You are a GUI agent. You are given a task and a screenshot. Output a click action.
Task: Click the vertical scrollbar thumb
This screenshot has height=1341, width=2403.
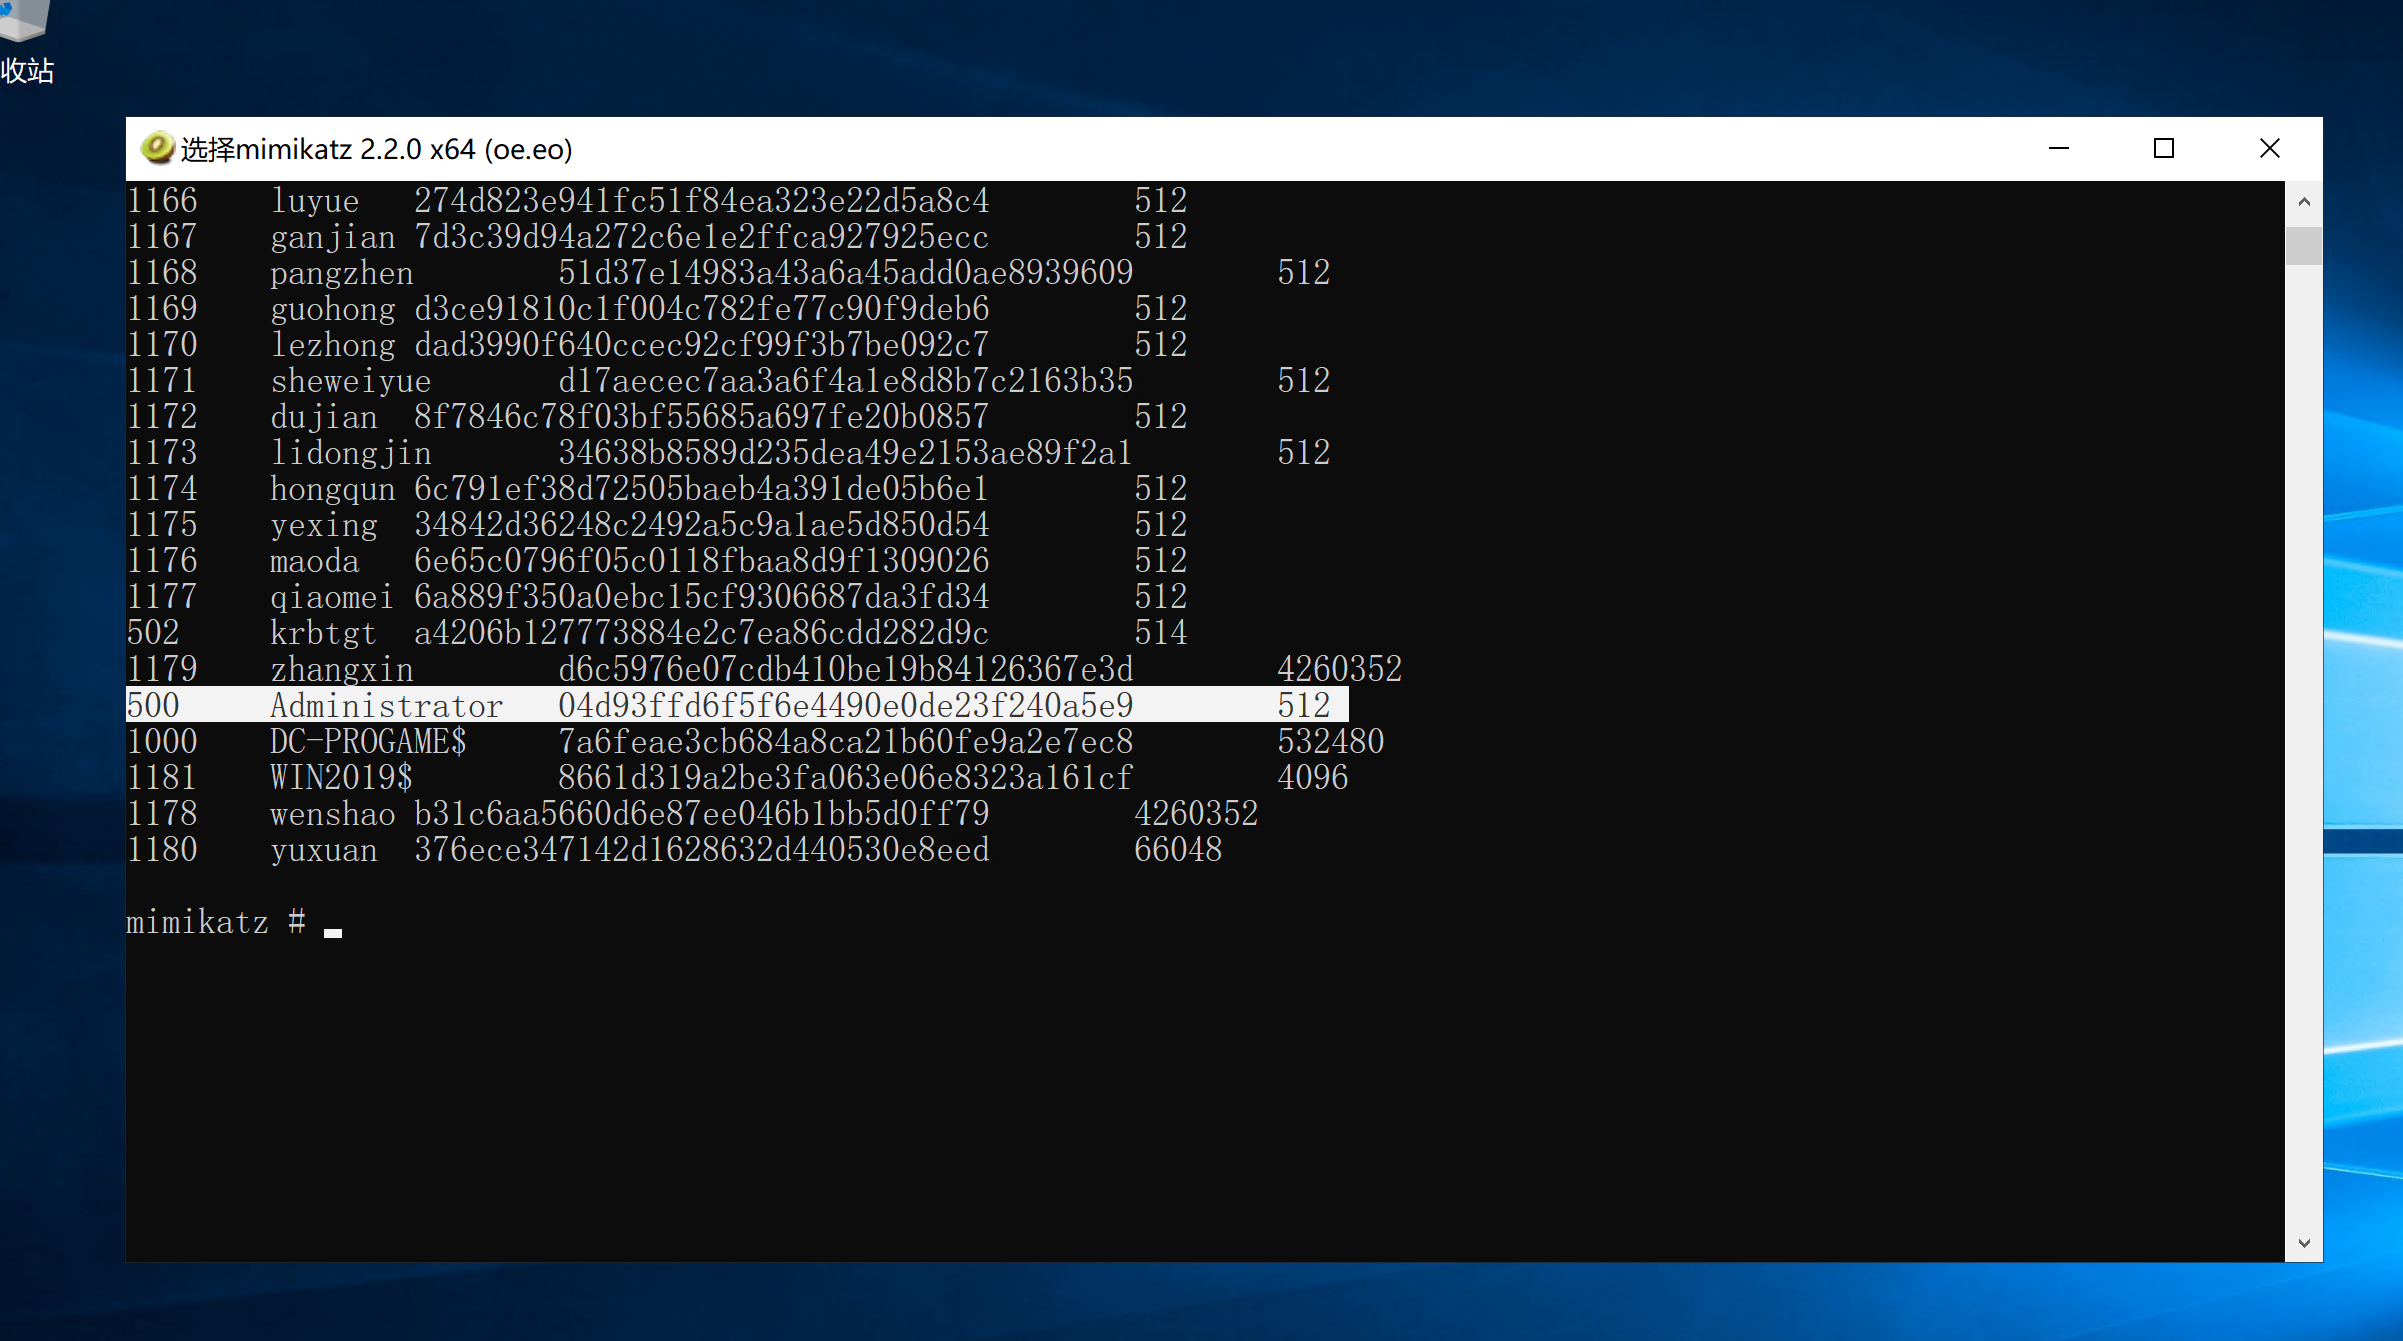click(2304, 246)
